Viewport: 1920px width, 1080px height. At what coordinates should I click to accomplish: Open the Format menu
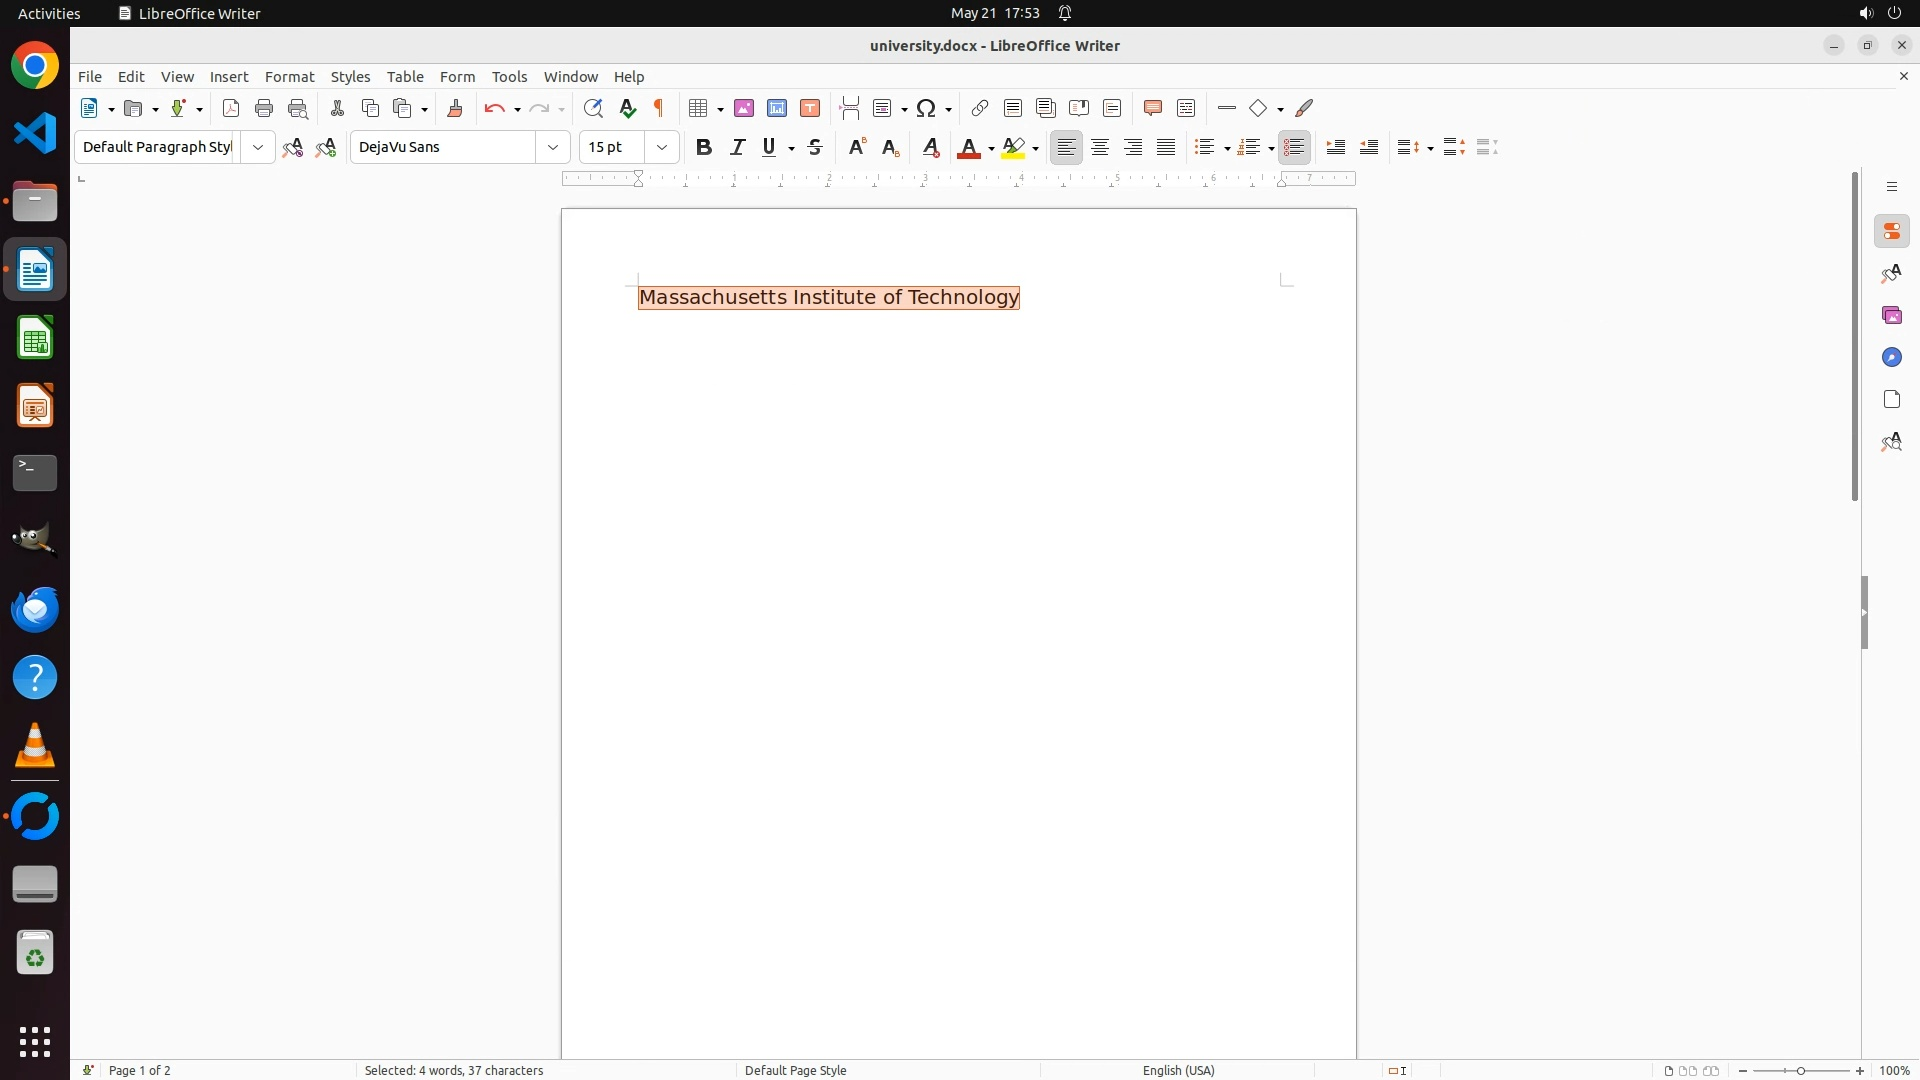click(x=289, y=77)
